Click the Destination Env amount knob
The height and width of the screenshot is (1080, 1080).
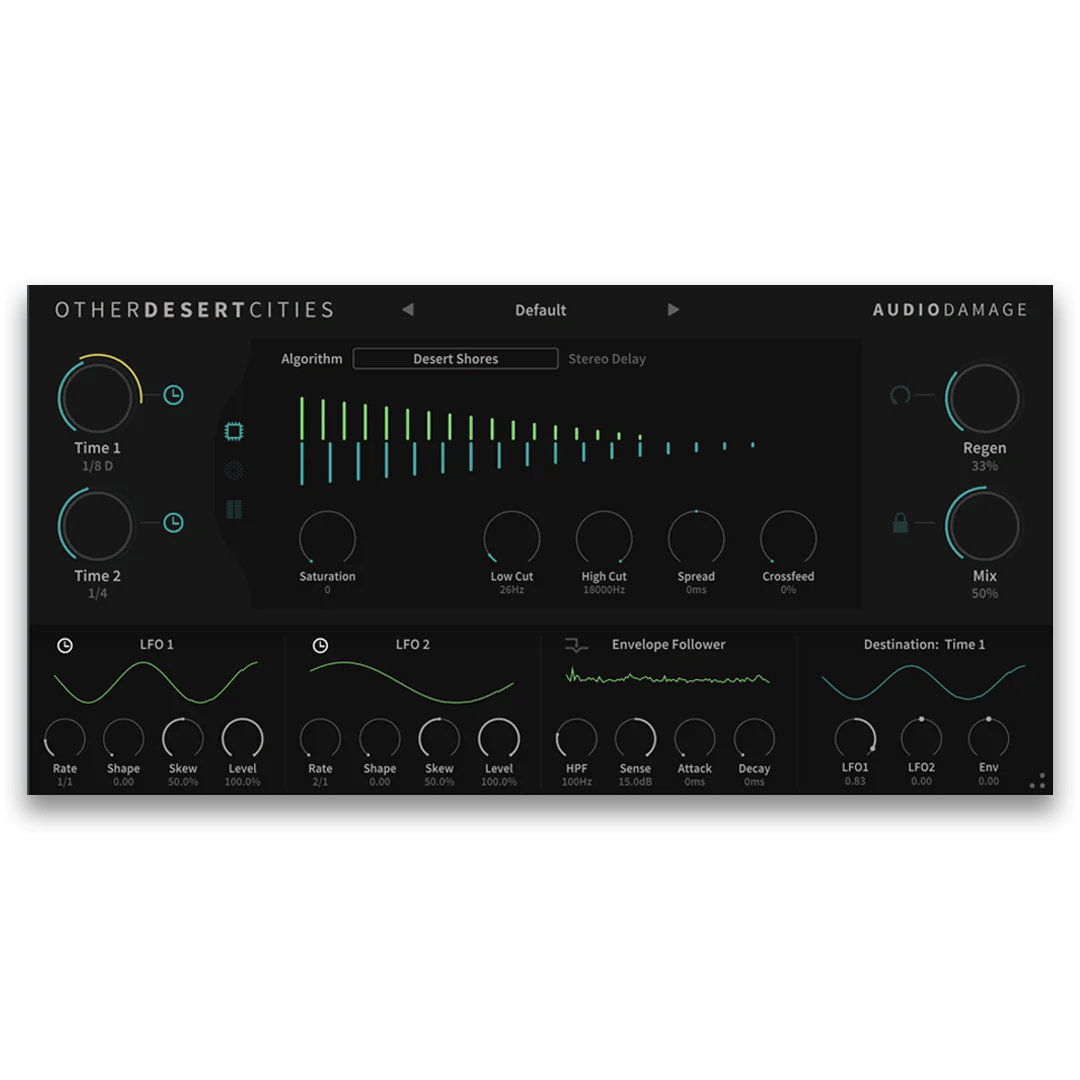pyautogui.click(x=988, y=738)
